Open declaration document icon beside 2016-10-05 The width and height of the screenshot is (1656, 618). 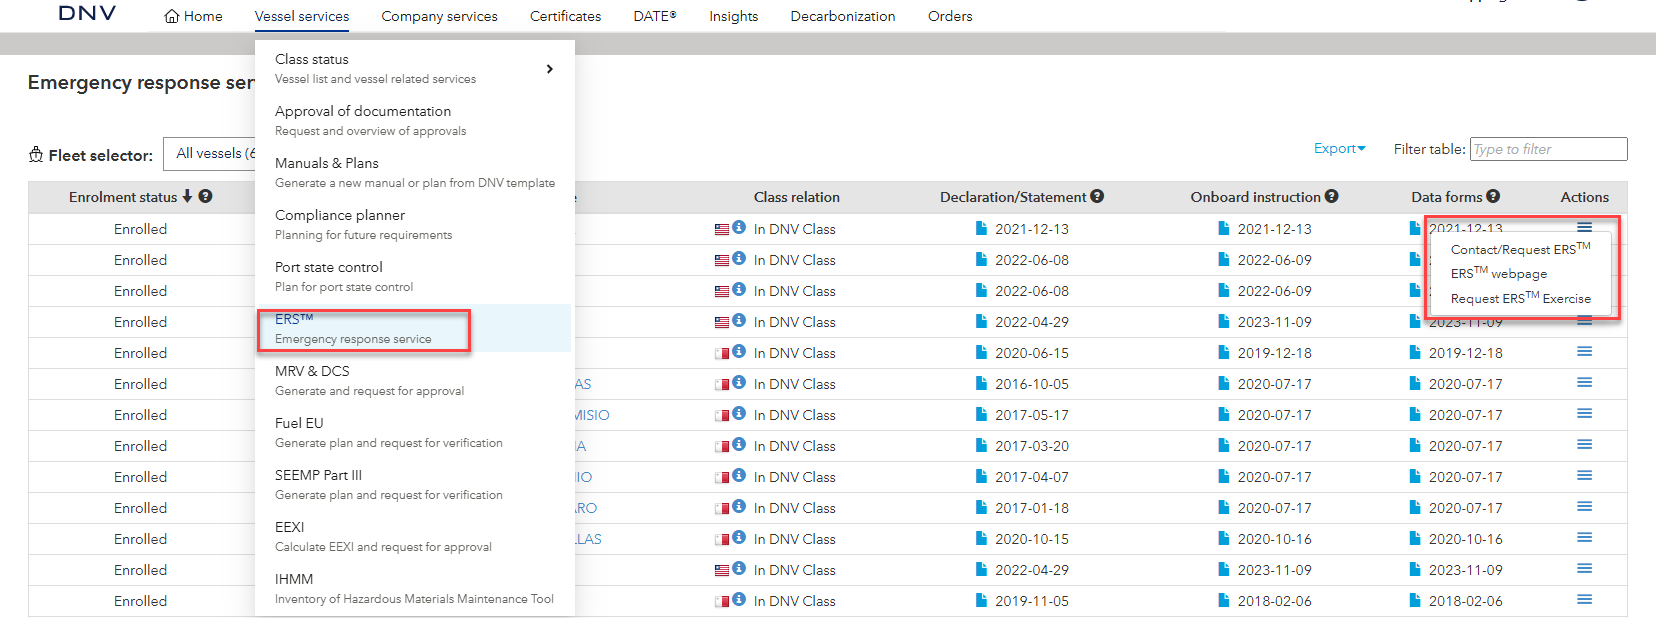(x=982, y=383)
